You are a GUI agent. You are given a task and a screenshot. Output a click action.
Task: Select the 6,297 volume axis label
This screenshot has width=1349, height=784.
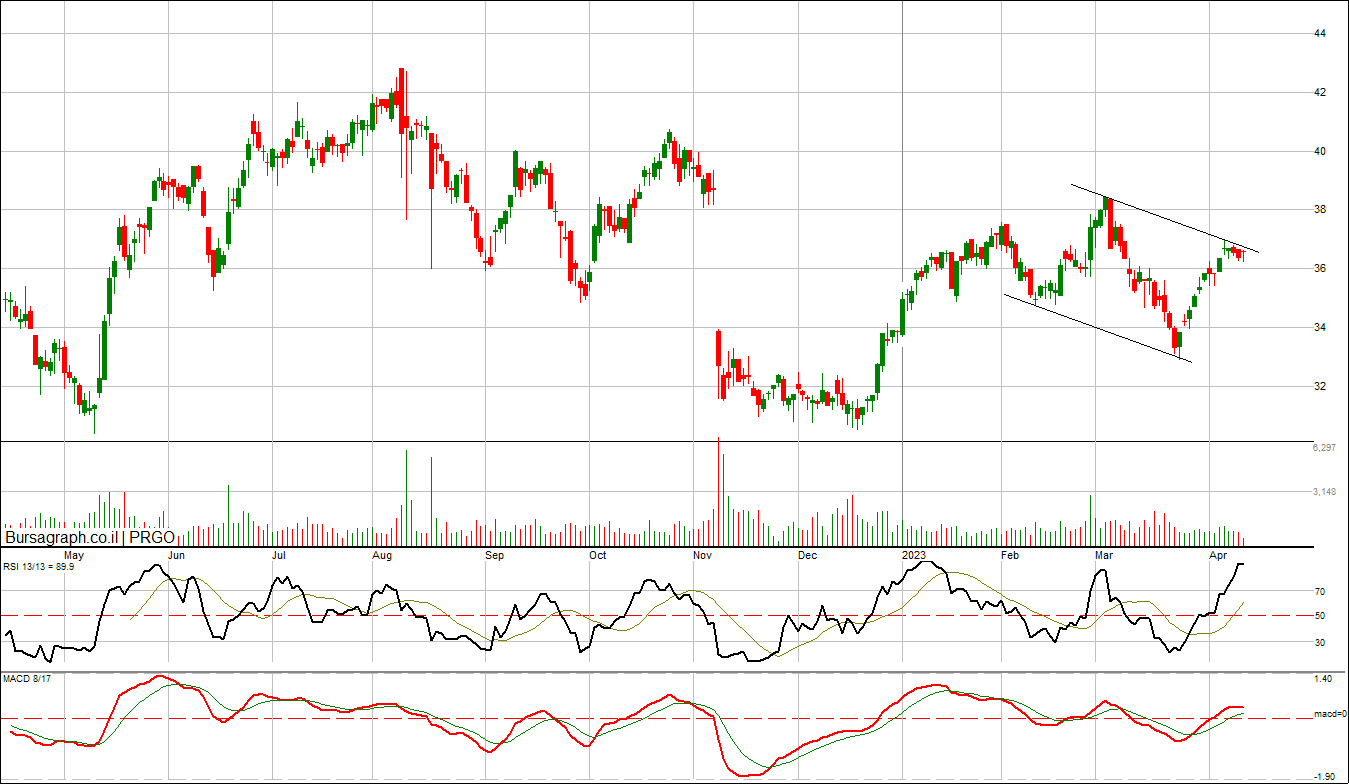pyautogui.click(x=1324, y=448)
